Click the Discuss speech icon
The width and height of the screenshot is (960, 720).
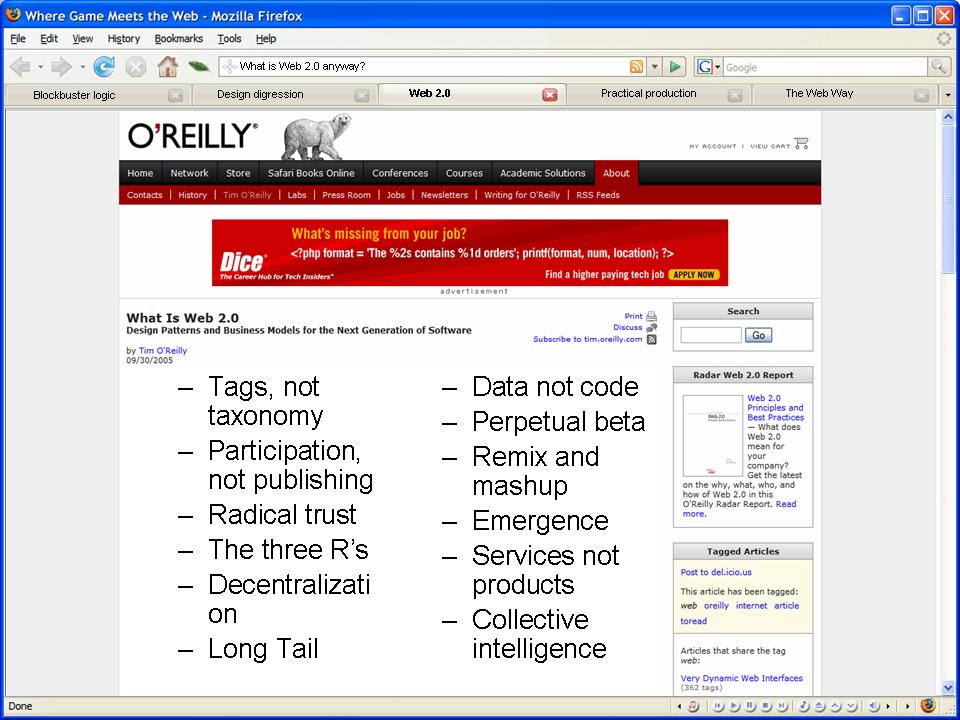(651, 328)
